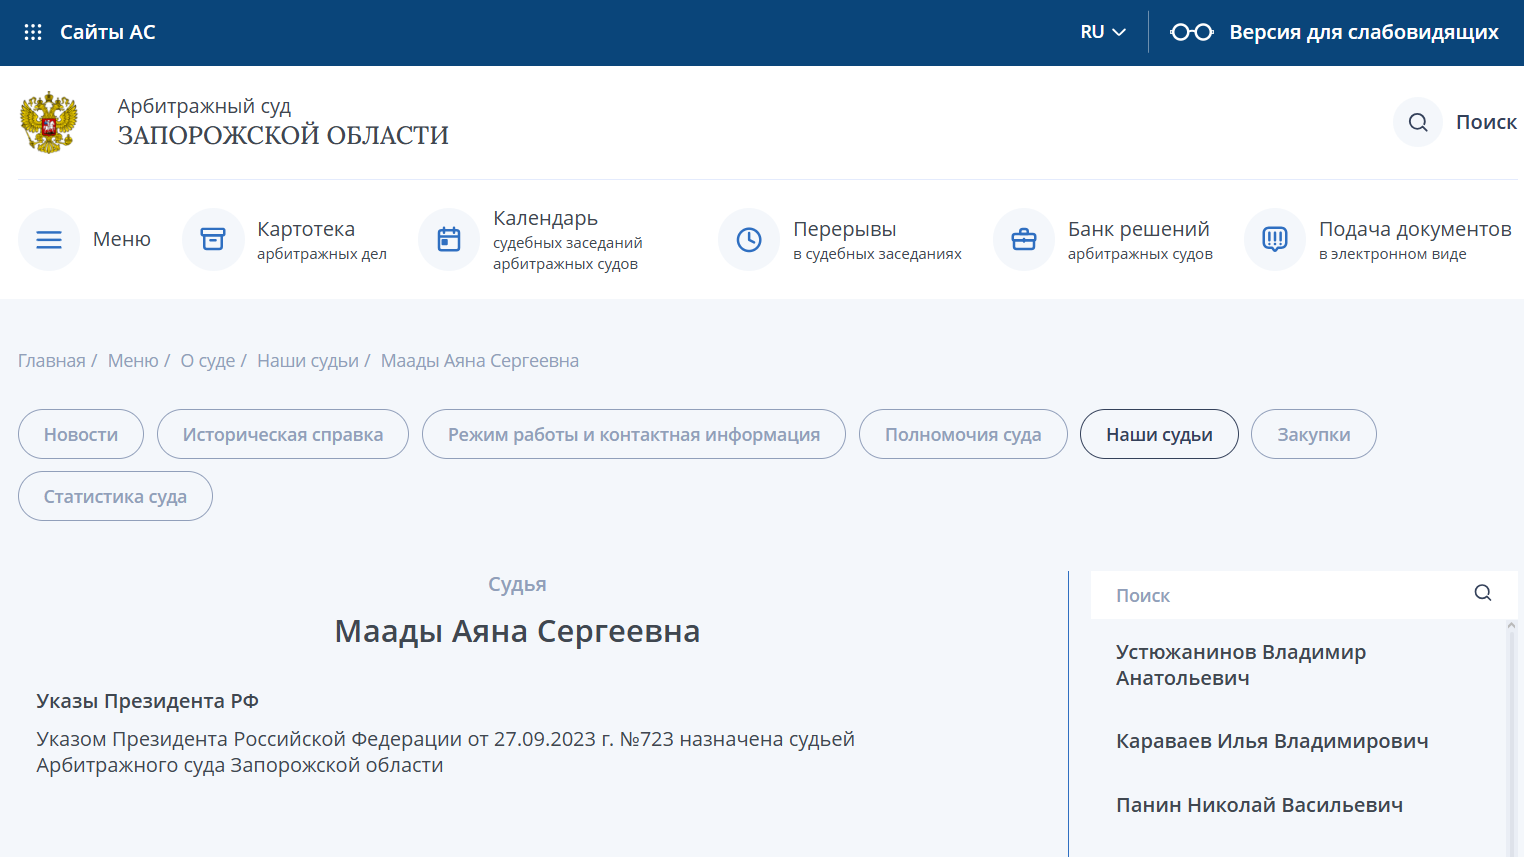Expand the hamburger Меню
The width and height of the screenshot is (1524, 857).
coord(48,239)
